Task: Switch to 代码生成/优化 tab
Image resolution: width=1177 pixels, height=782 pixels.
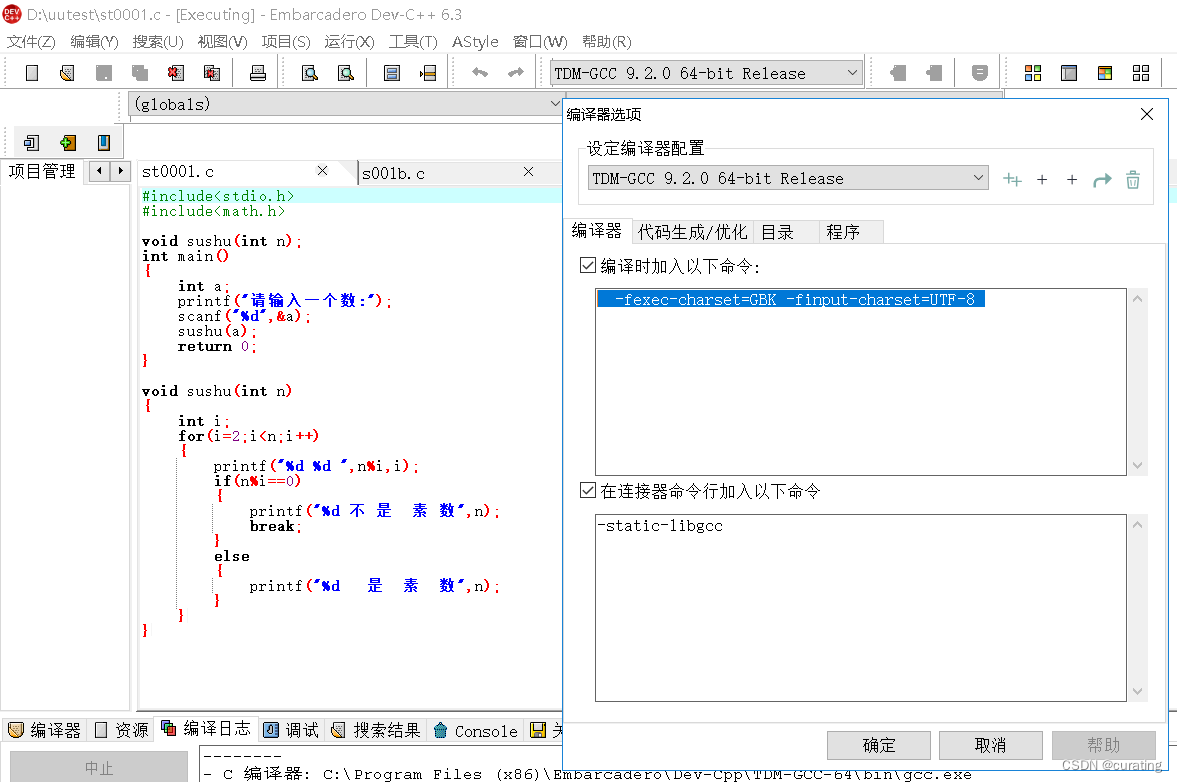Action: click(x=692, y=232)
